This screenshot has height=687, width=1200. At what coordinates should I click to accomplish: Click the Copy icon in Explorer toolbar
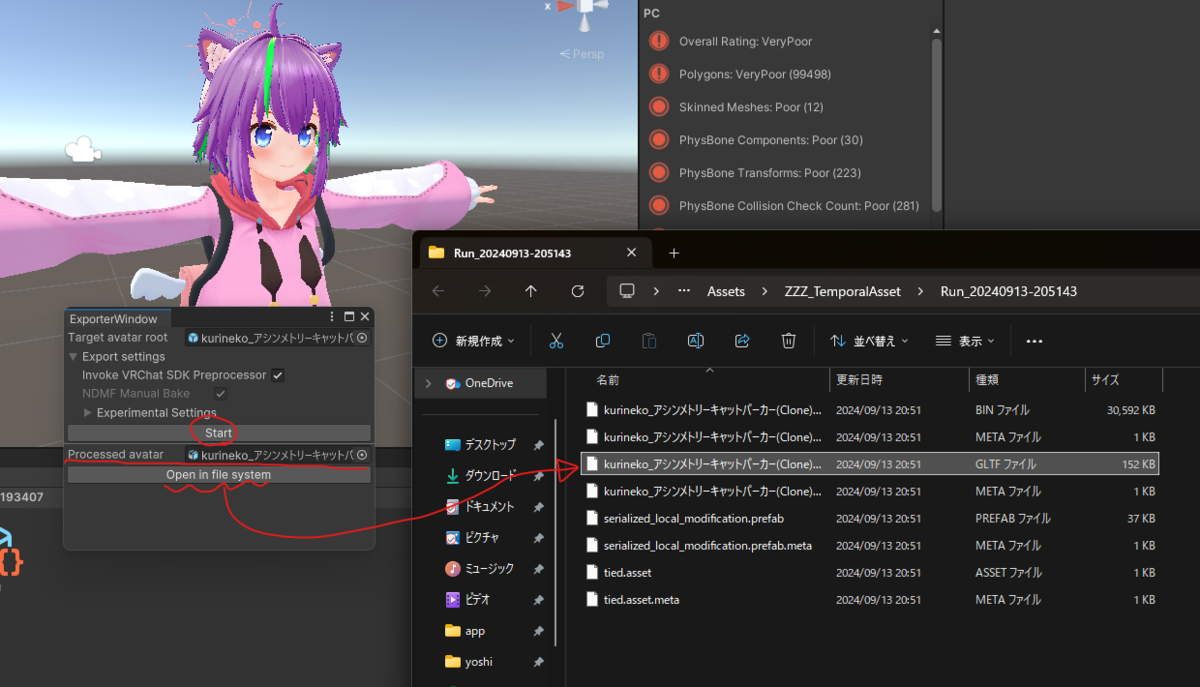(x=602, y=341)
